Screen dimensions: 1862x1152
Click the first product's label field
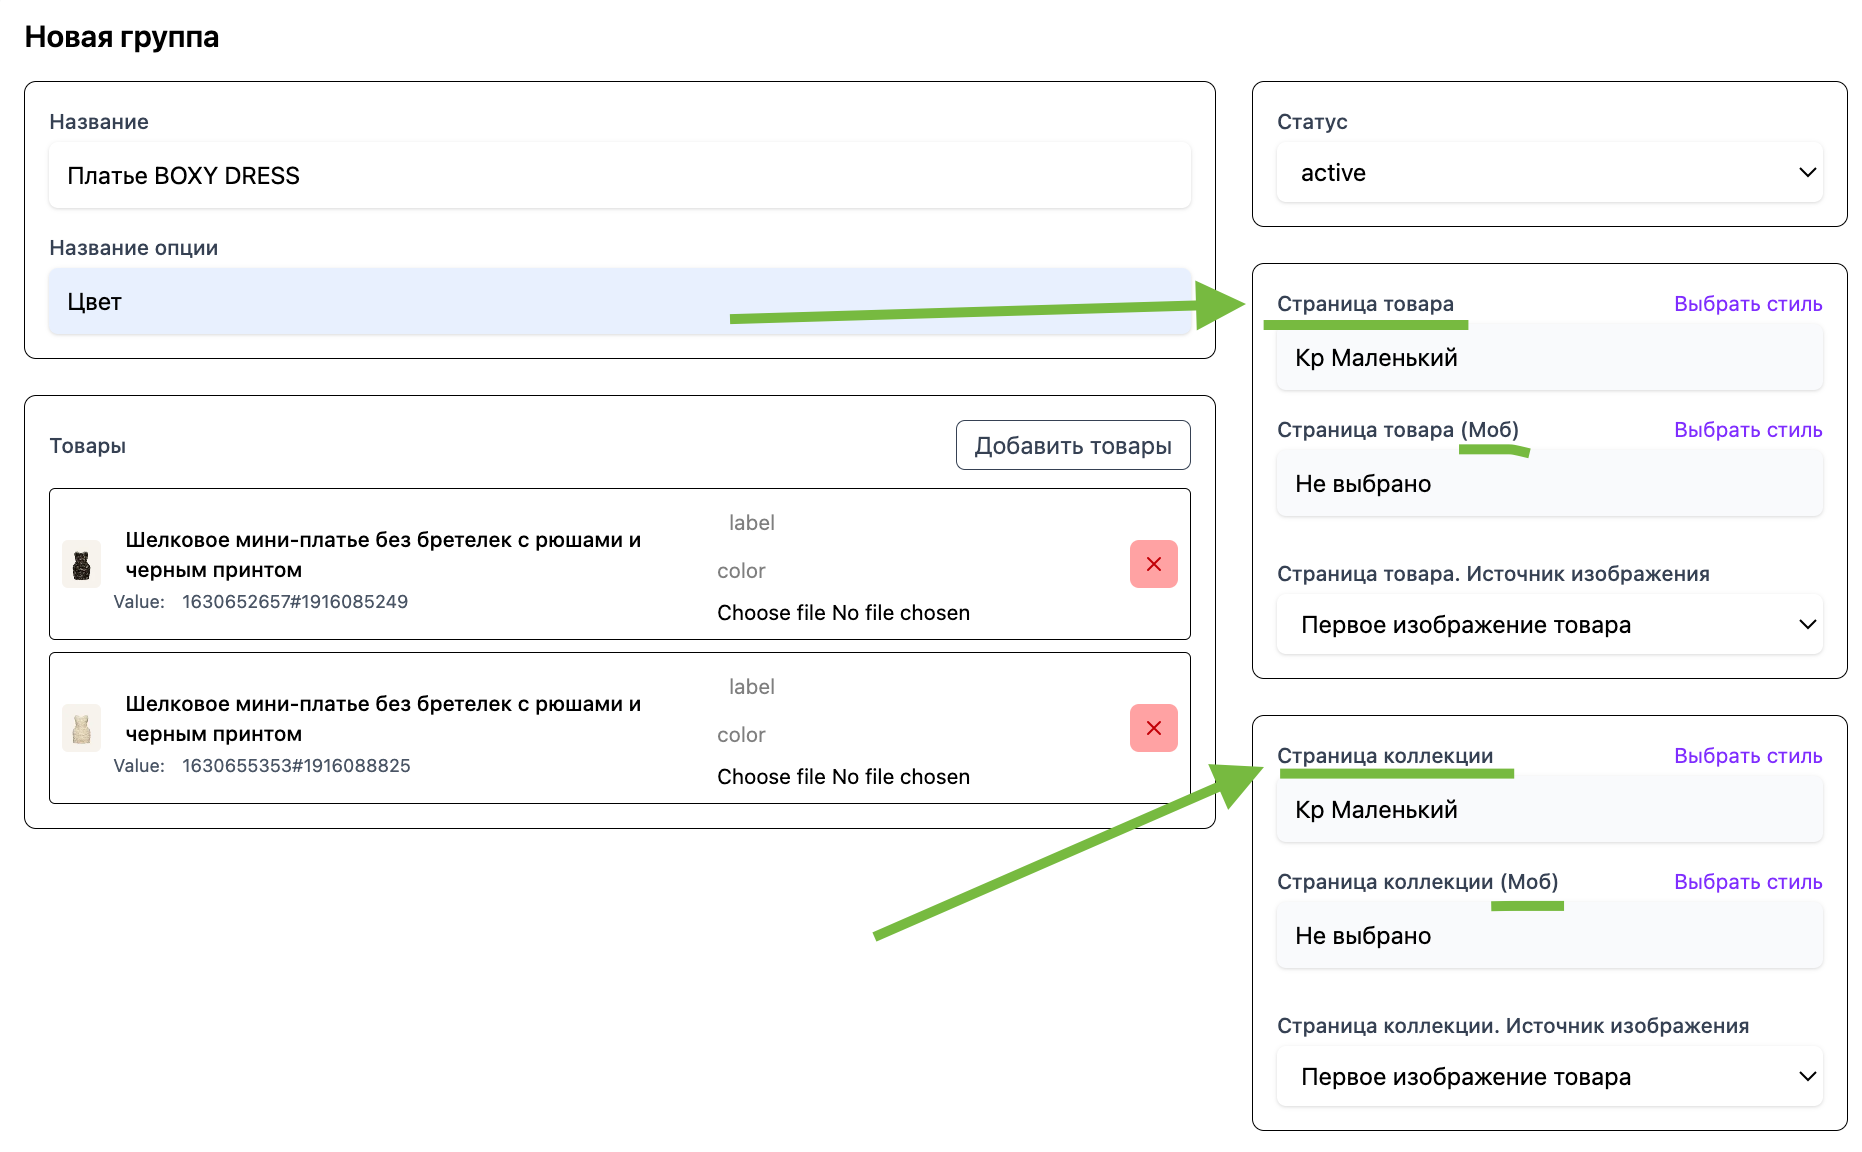point(752,523)
